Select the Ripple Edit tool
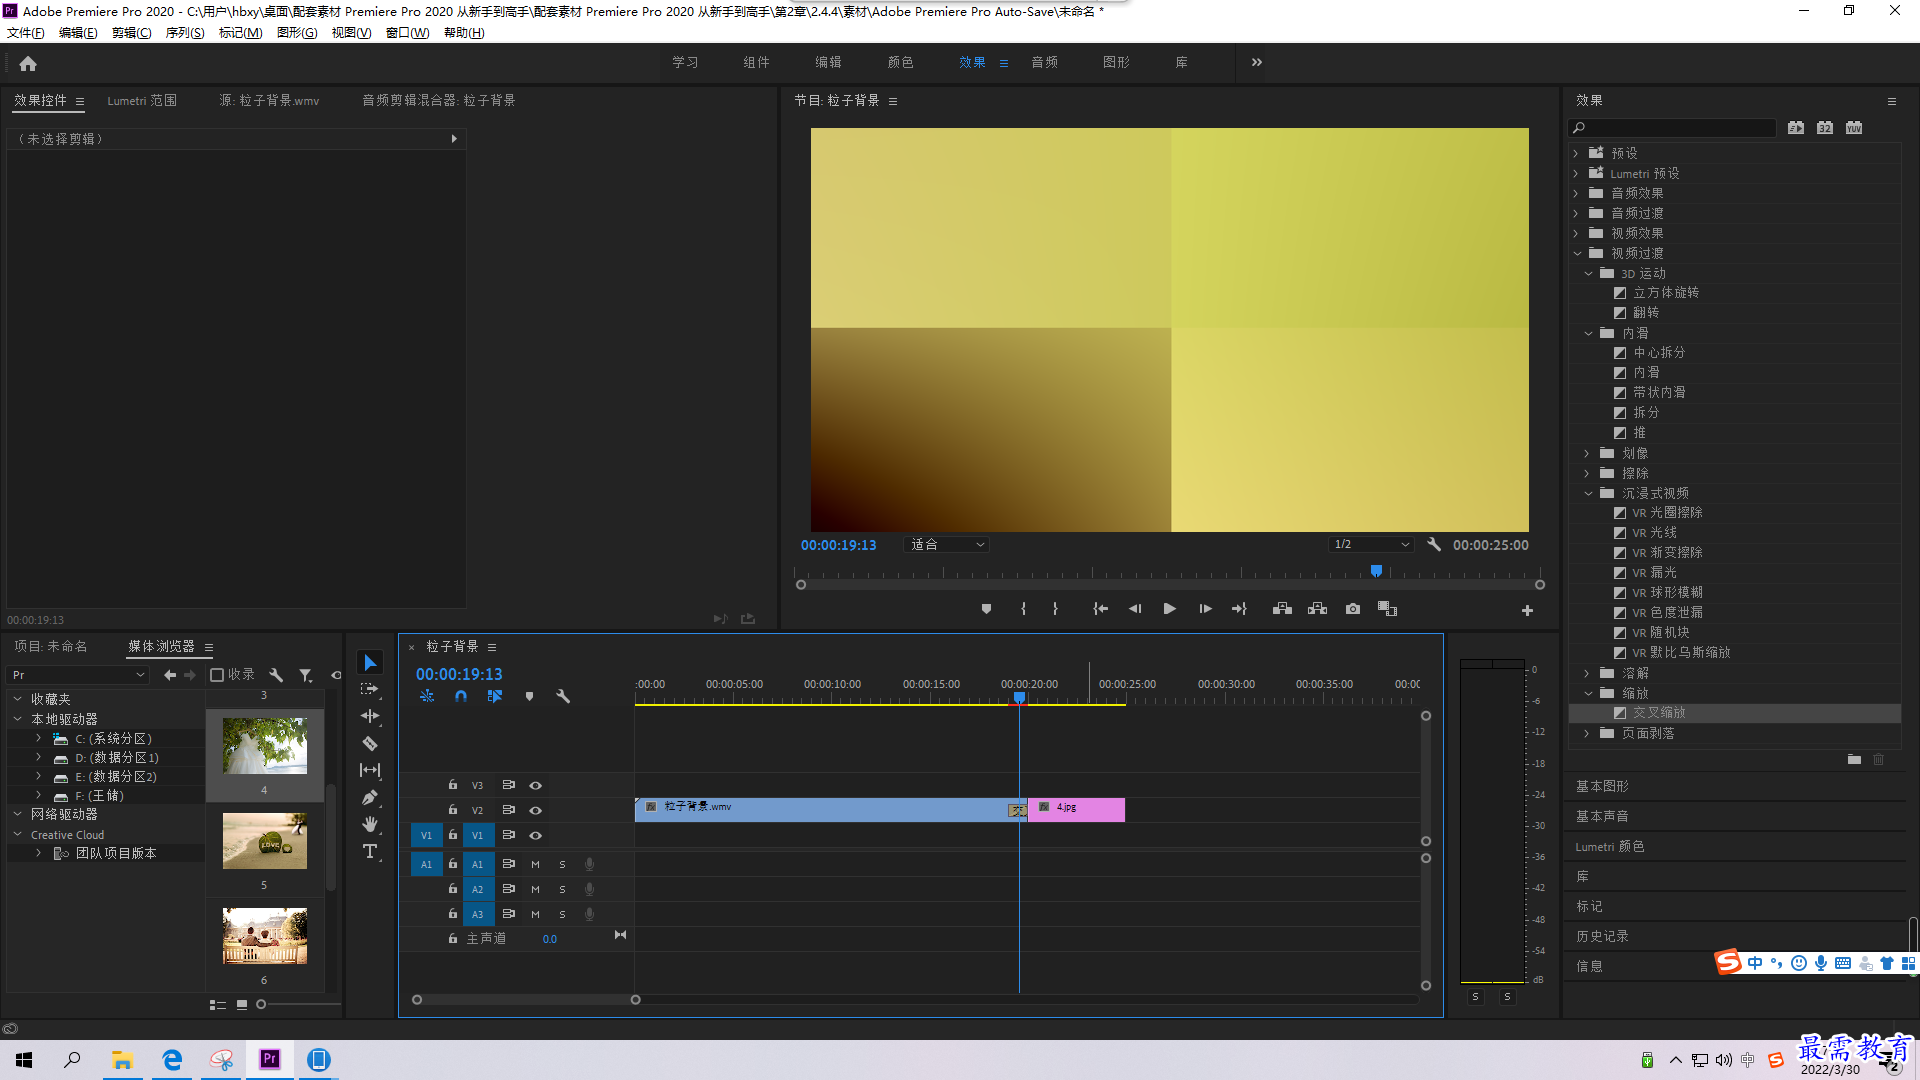The image size is (1920, 1080). pos(370,716)
